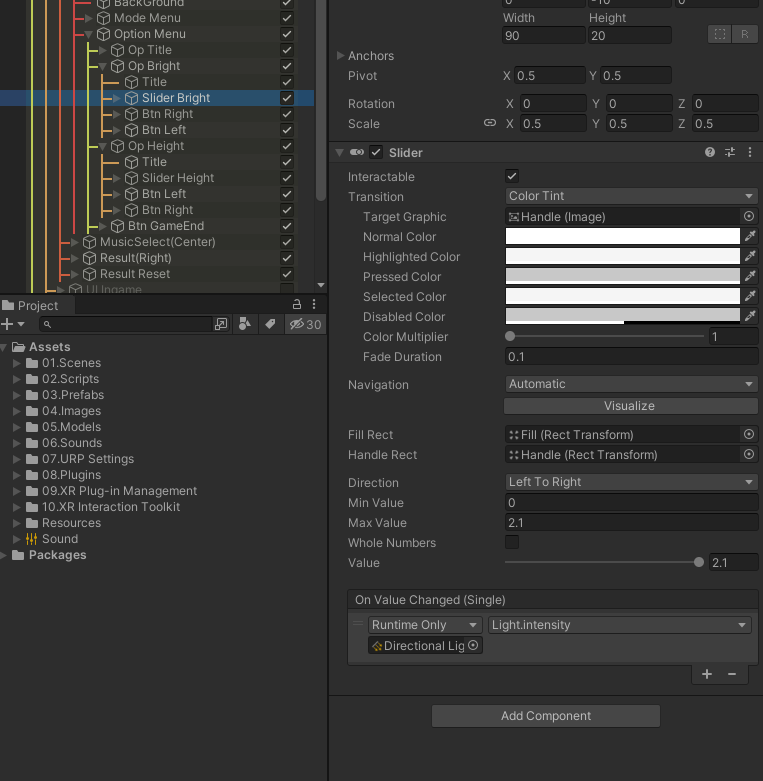Add new On Value Changed listener plus
Viewport: 763px width, 781px height.
pyautogui.click(x=707, y=674)
